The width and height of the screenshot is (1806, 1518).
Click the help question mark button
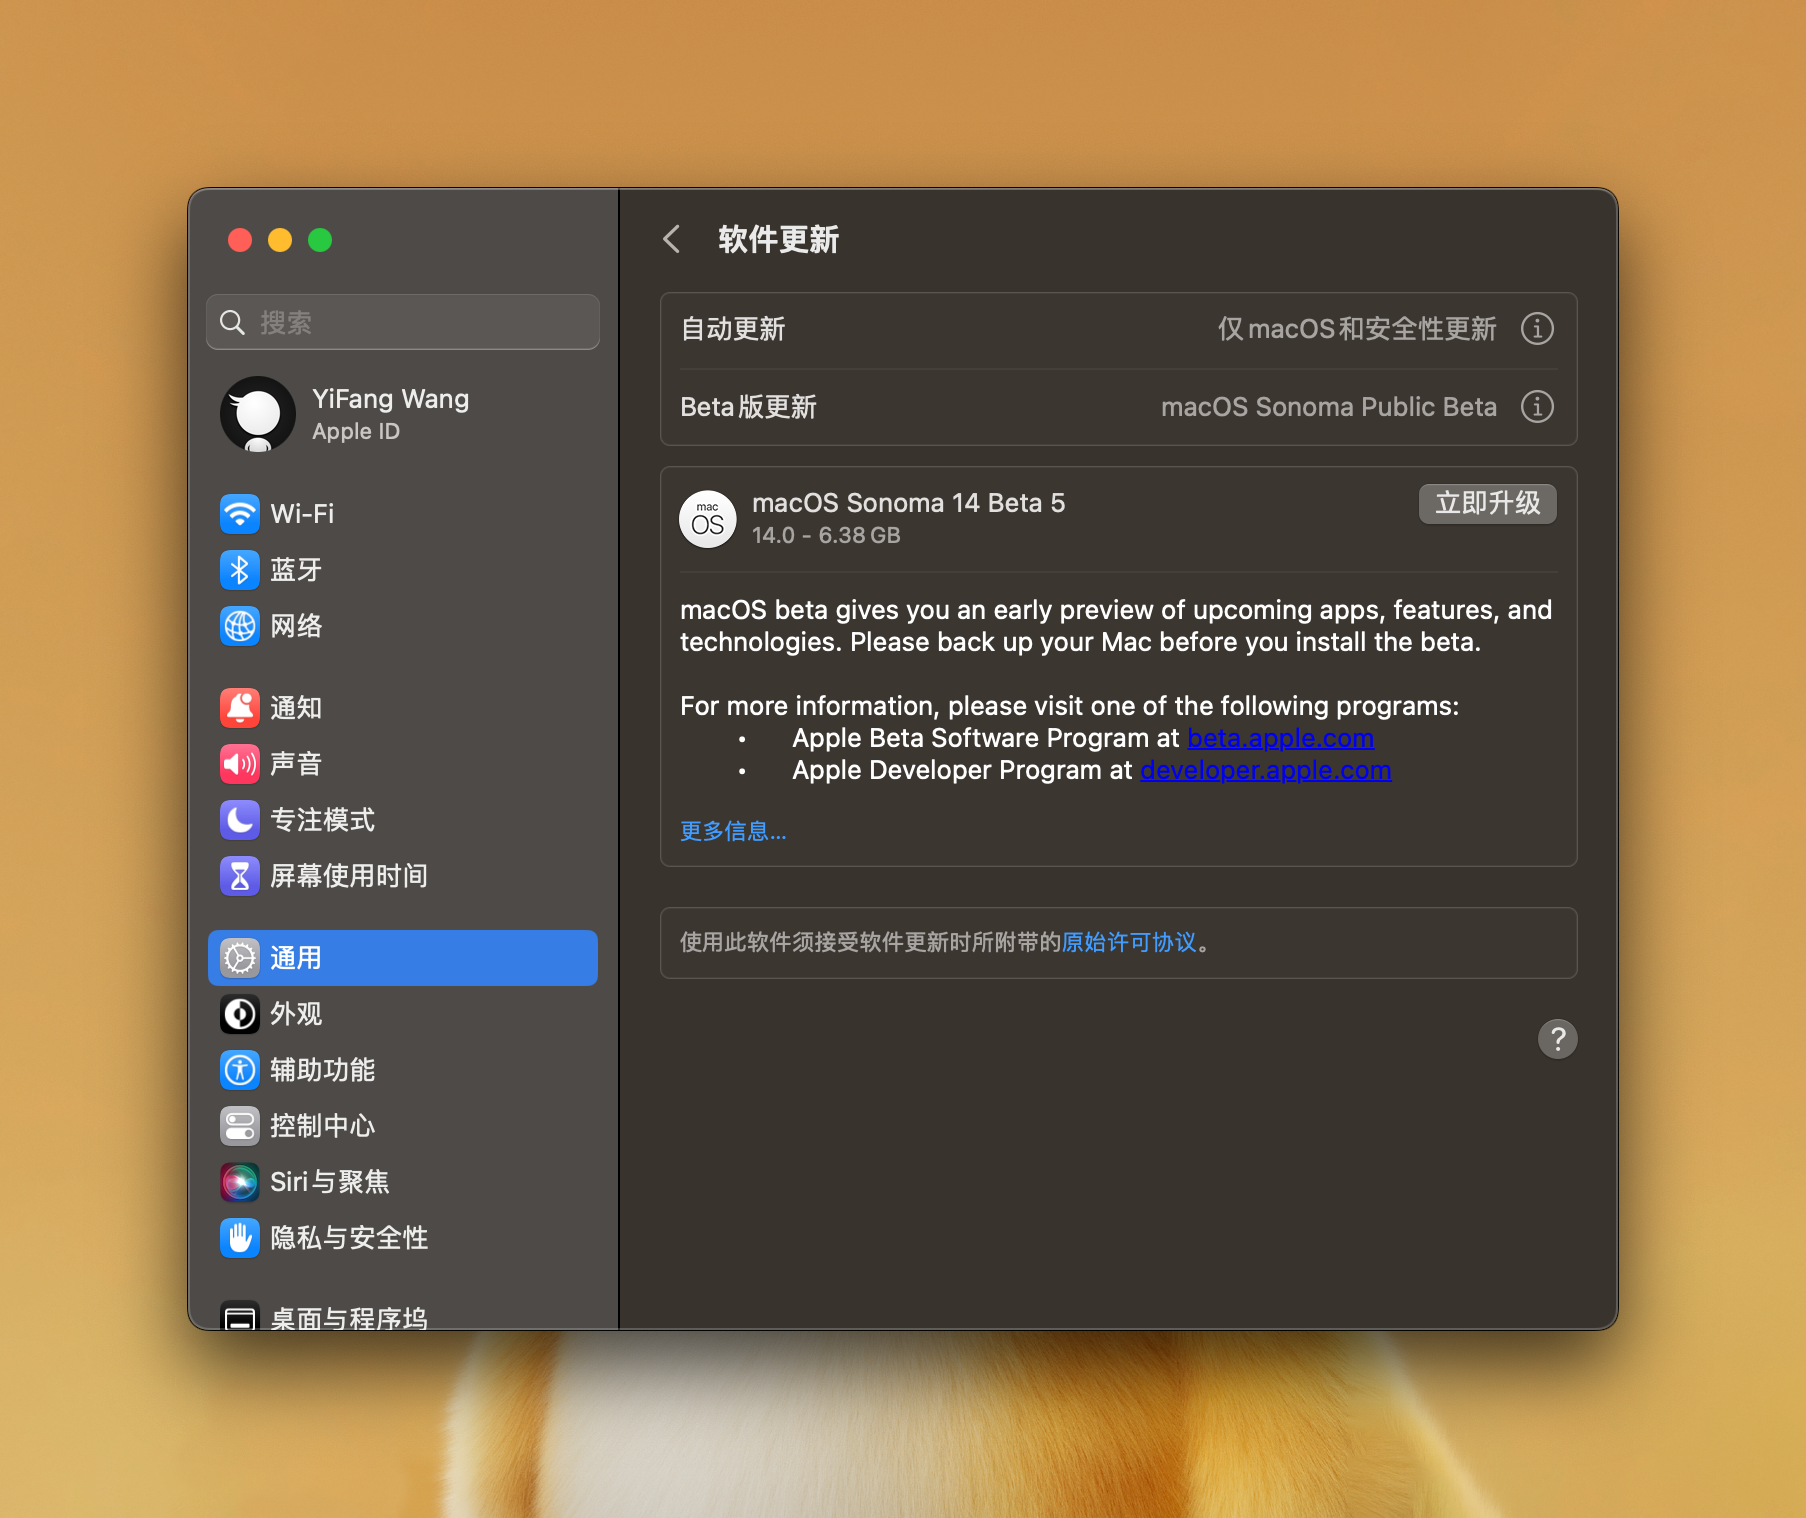[x=1557, y=1039]
